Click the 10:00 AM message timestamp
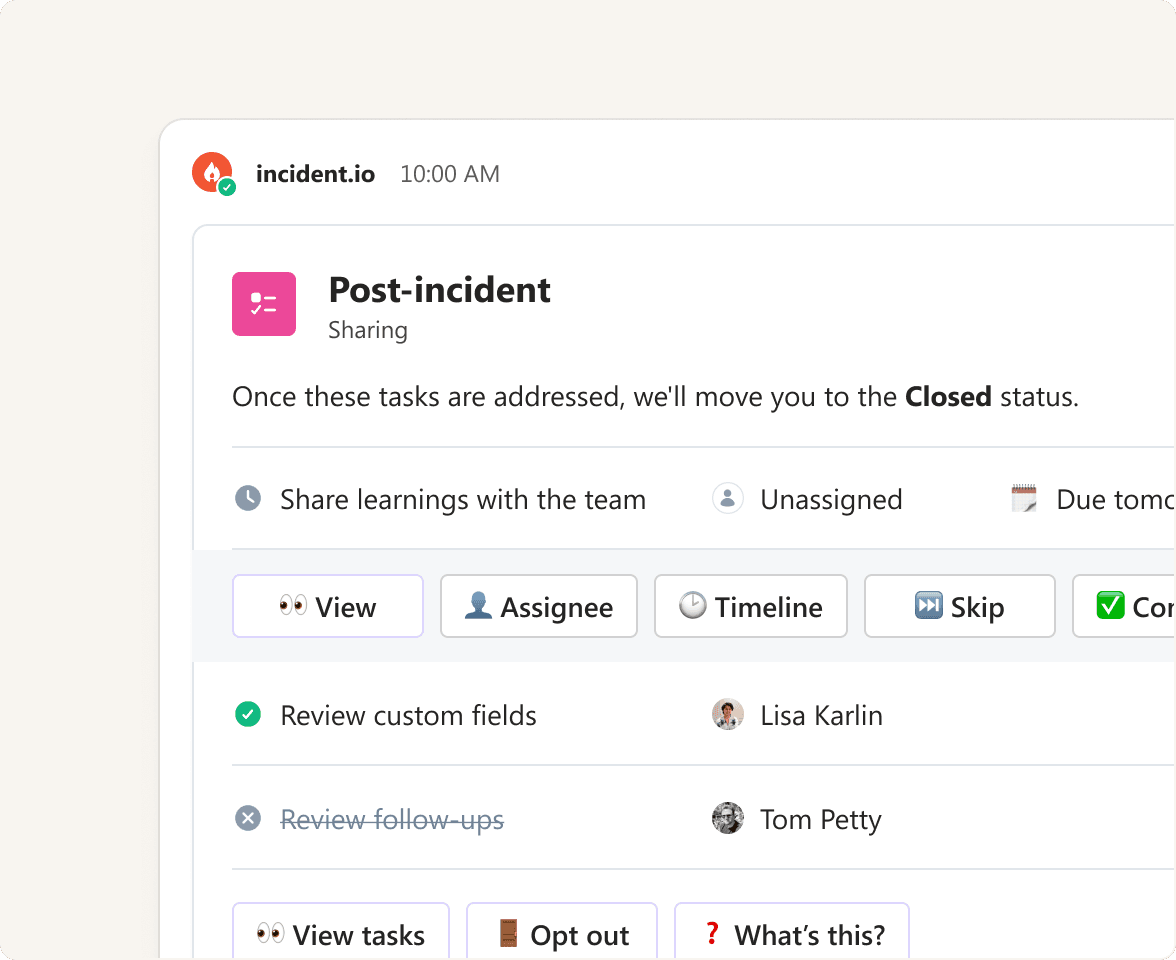 (449, 173)
